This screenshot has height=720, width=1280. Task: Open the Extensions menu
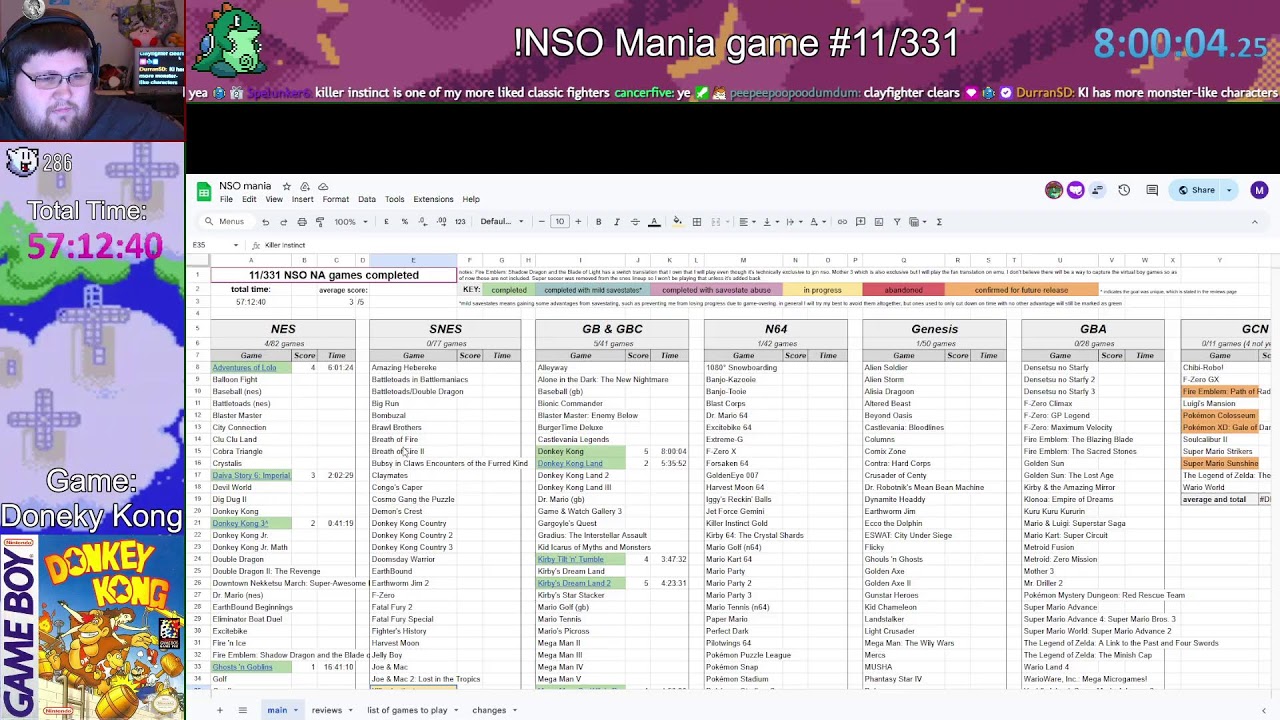tap(433, 199)
